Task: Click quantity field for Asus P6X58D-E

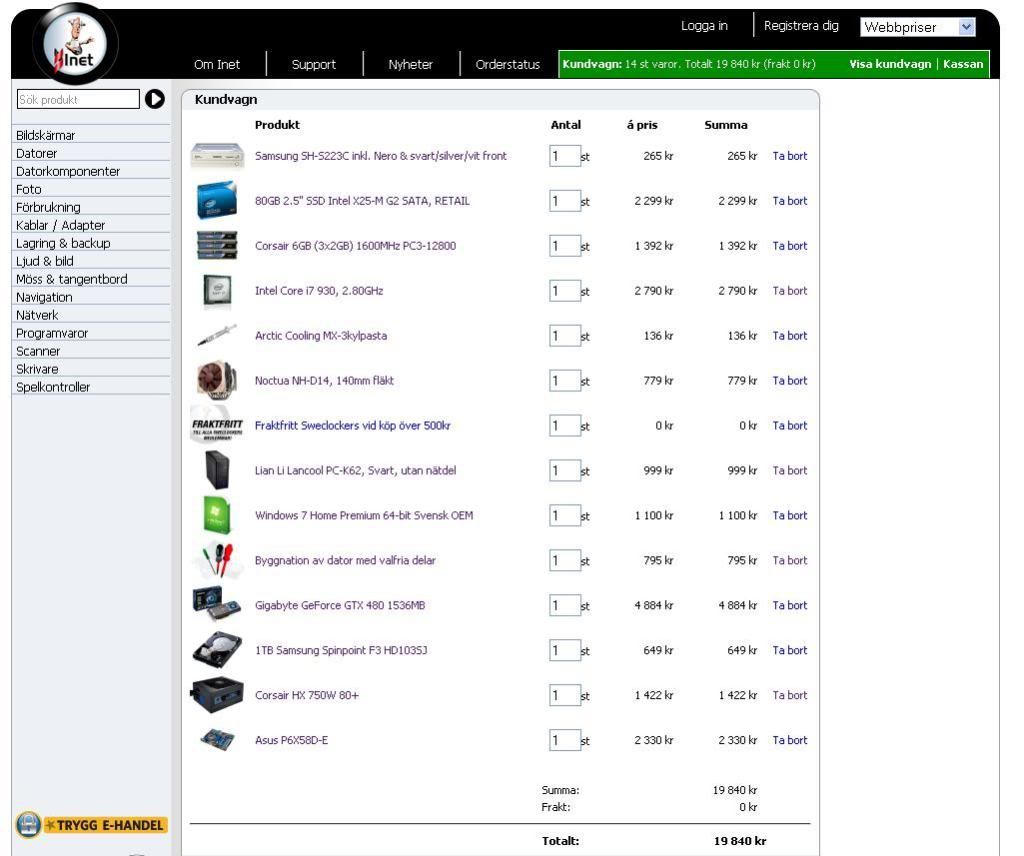Action: [564, 740]
